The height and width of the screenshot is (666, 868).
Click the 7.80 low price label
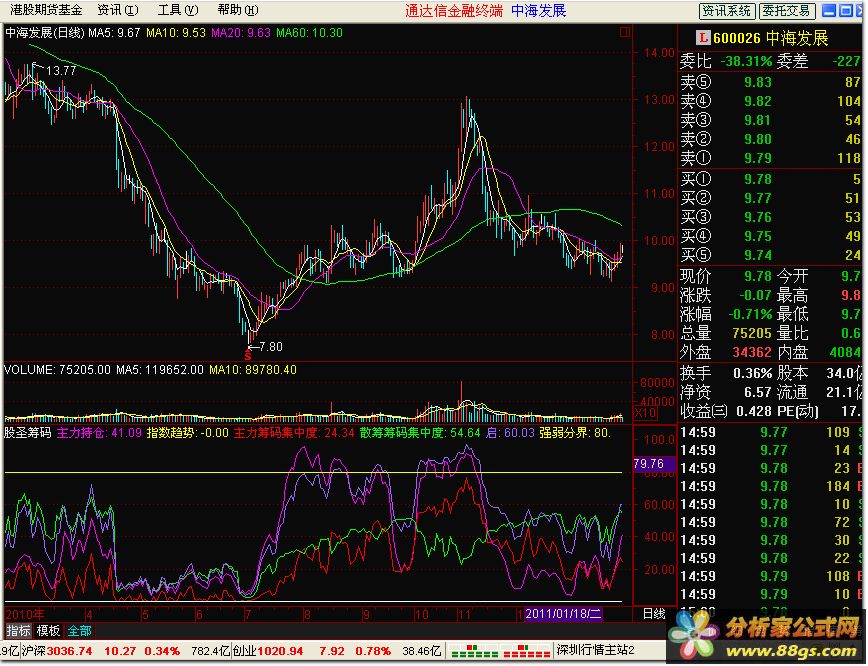271,347
